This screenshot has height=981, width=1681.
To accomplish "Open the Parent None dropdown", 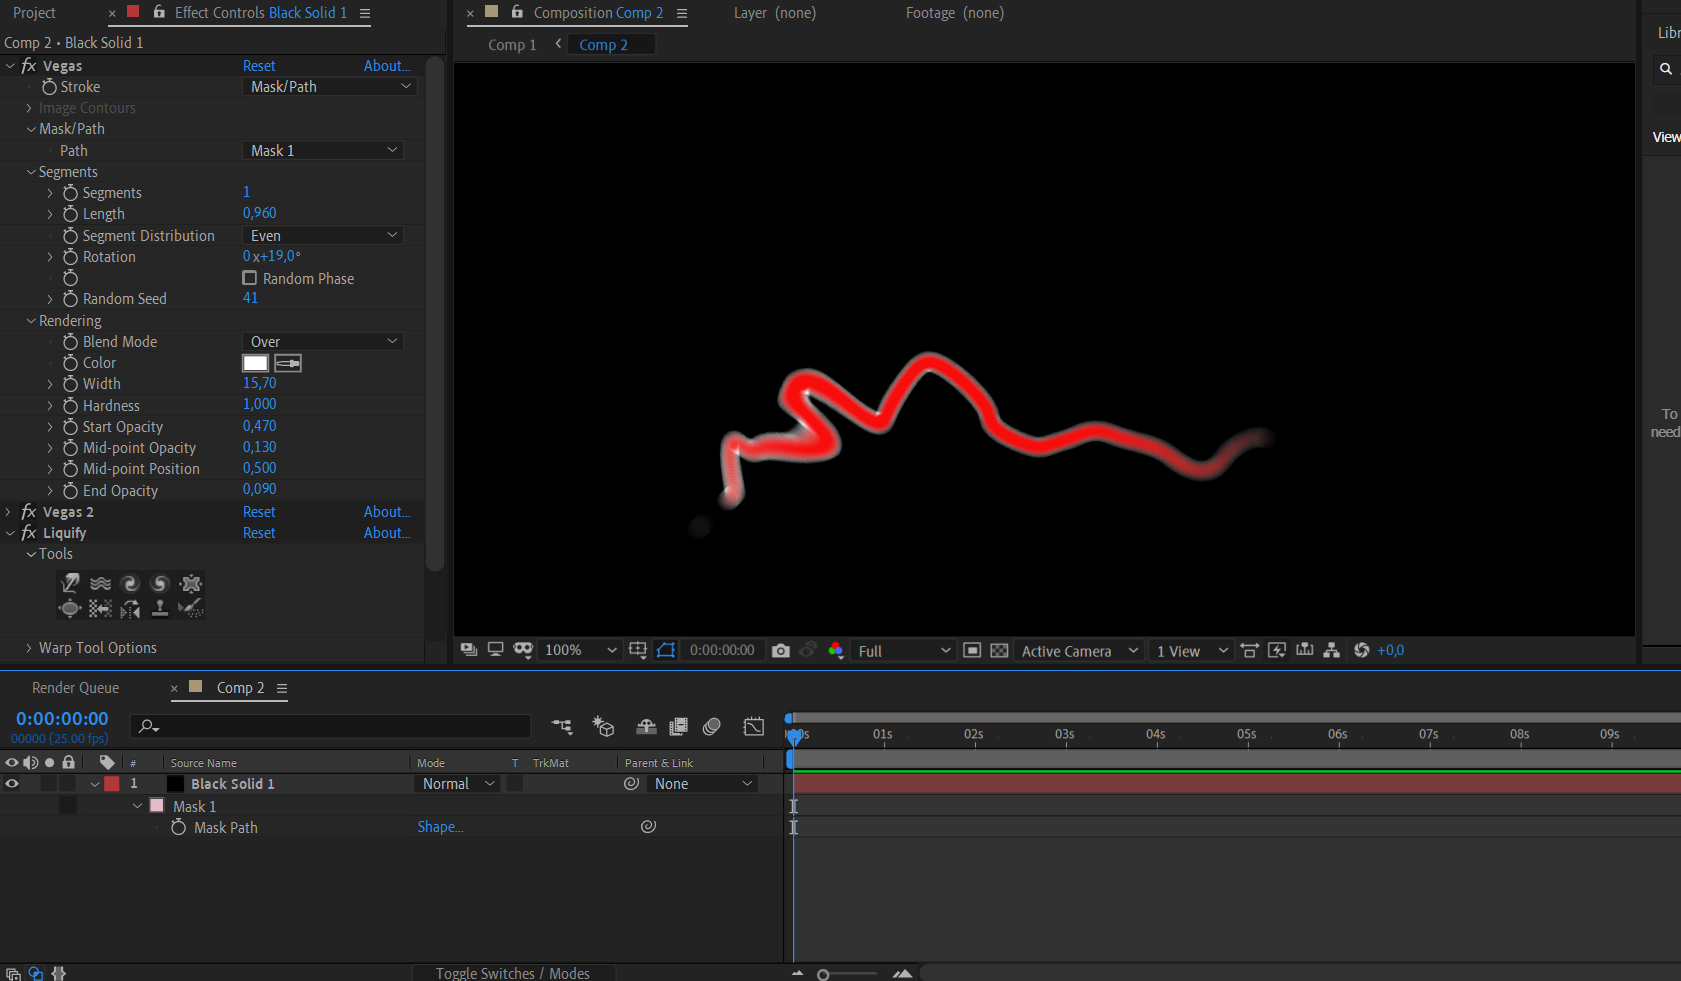I will (x=702, y=784).
